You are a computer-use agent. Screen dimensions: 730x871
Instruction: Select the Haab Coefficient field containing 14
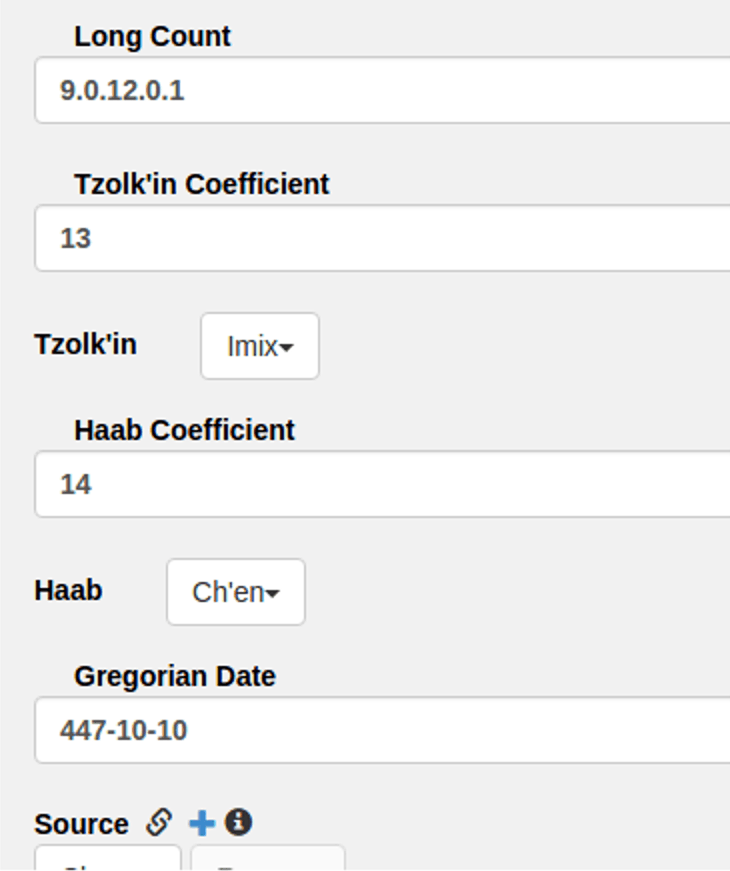pyautogui.click(x=382, y=484)
